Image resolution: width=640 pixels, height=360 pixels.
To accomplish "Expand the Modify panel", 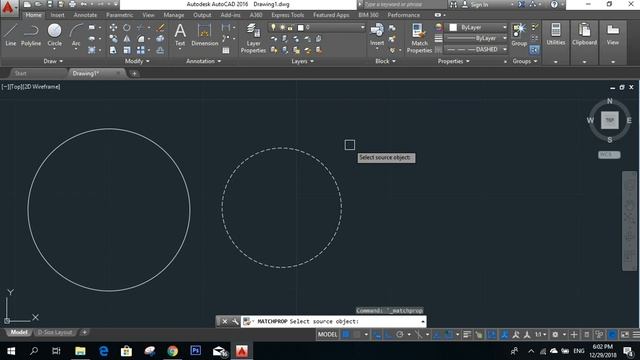I will [137, 61].
